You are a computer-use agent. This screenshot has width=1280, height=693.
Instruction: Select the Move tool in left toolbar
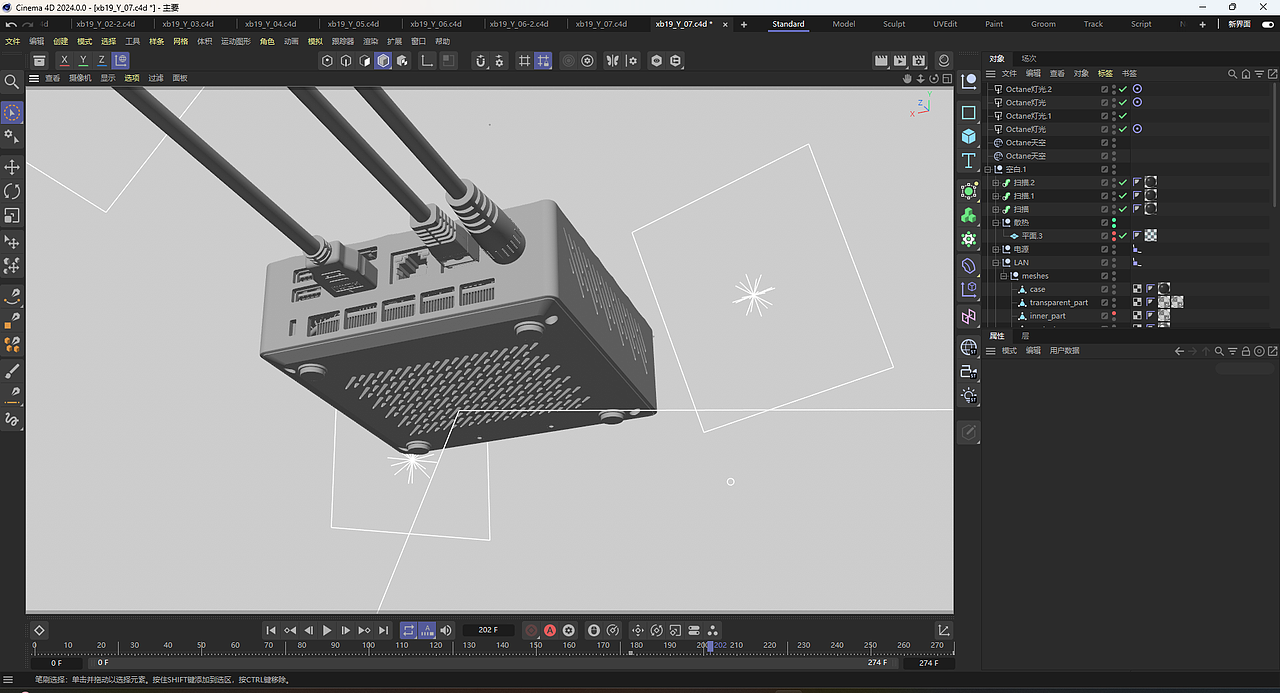[12, 167]
